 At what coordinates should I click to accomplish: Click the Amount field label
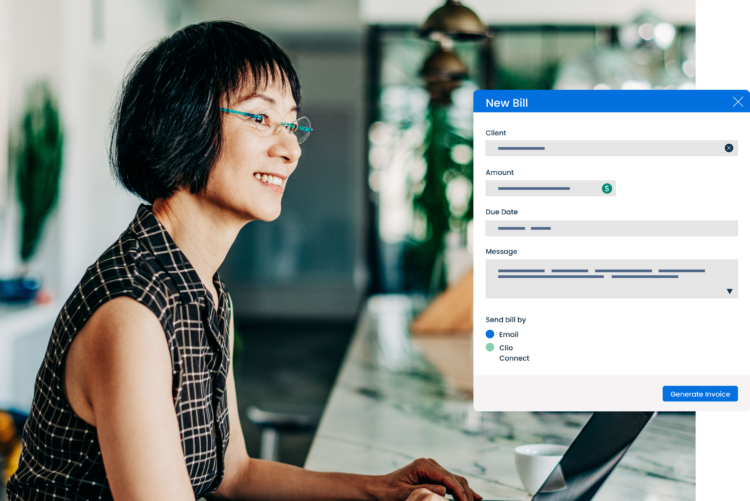pyautogui.click(x=500, y=173)
